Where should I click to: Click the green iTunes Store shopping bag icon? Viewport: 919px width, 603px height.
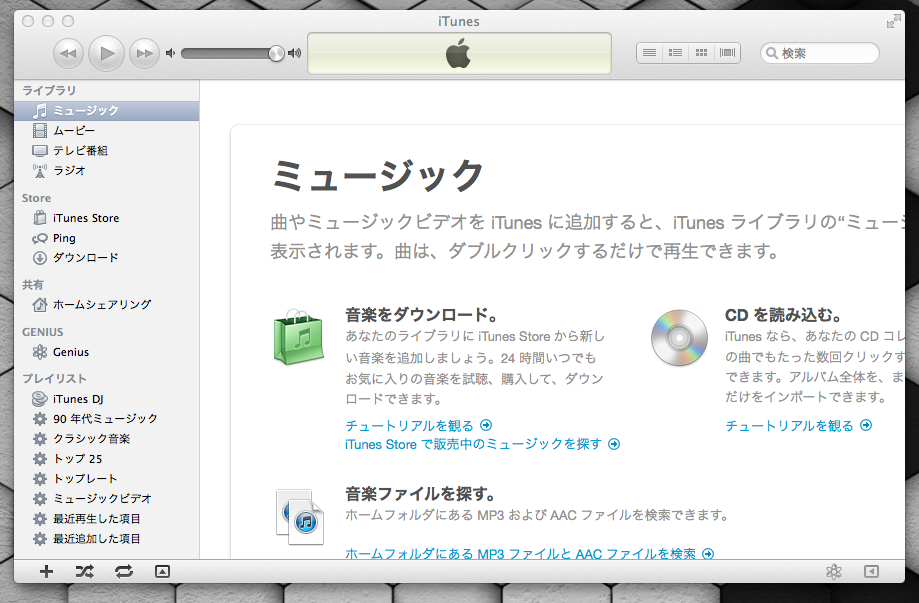tap(299, 338)
